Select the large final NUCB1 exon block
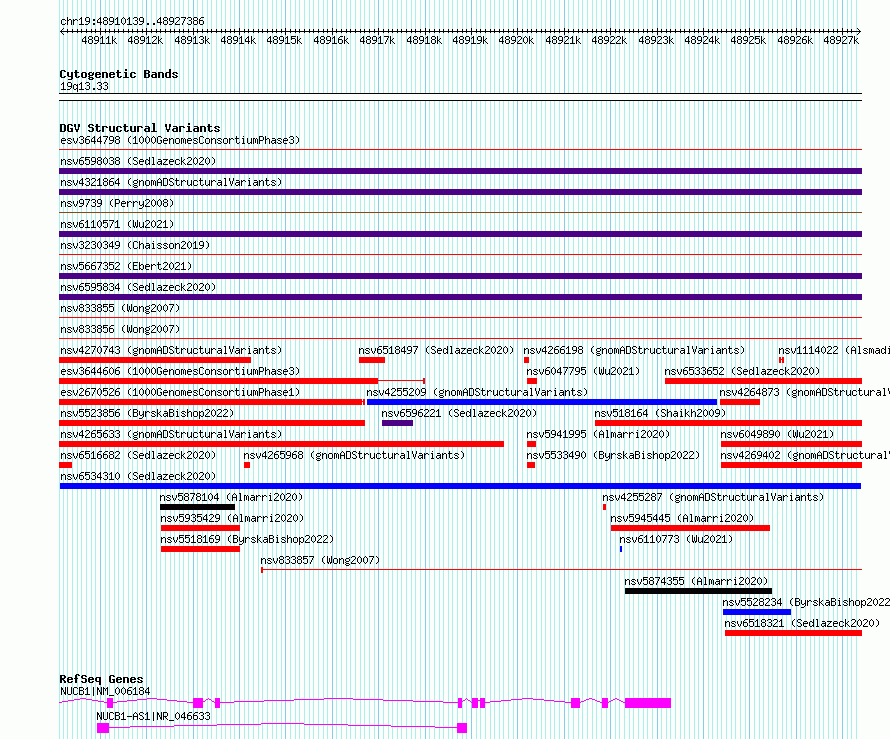 pos(648,703)
